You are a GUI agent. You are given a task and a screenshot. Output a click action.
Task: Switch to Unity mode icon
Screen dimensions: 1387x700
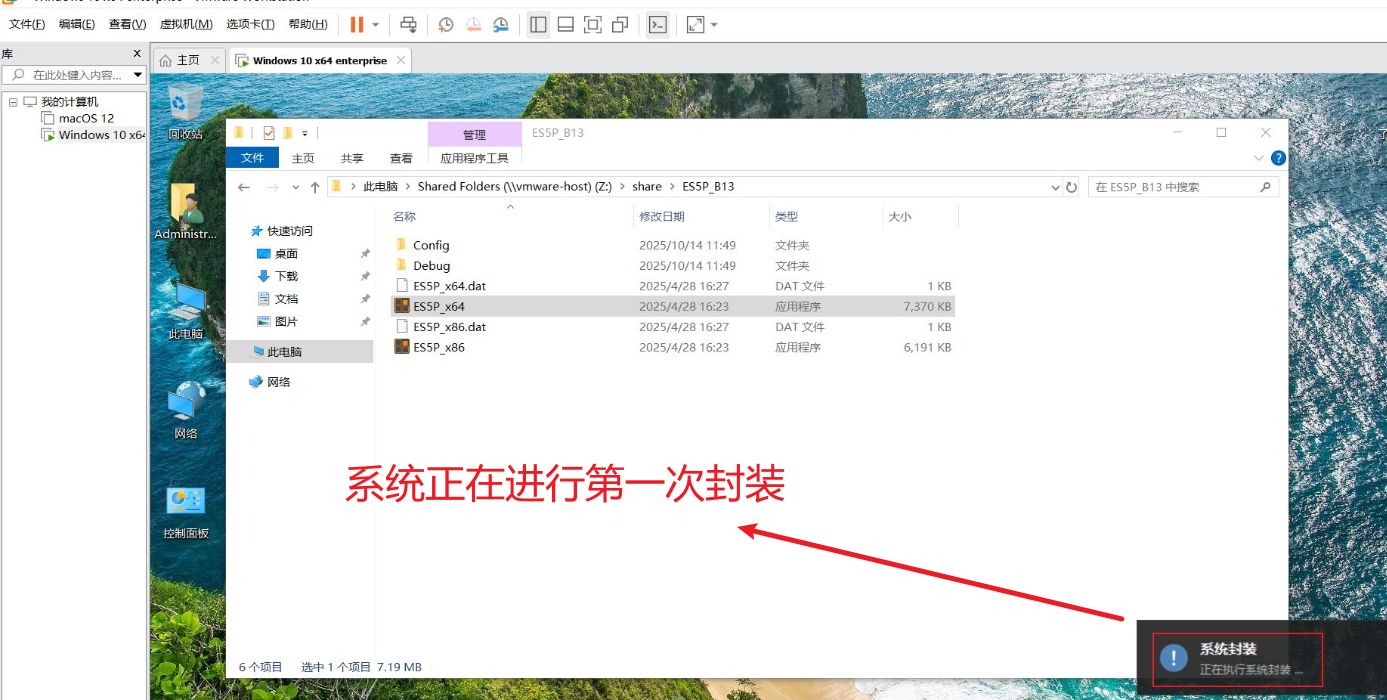(620, 24)
